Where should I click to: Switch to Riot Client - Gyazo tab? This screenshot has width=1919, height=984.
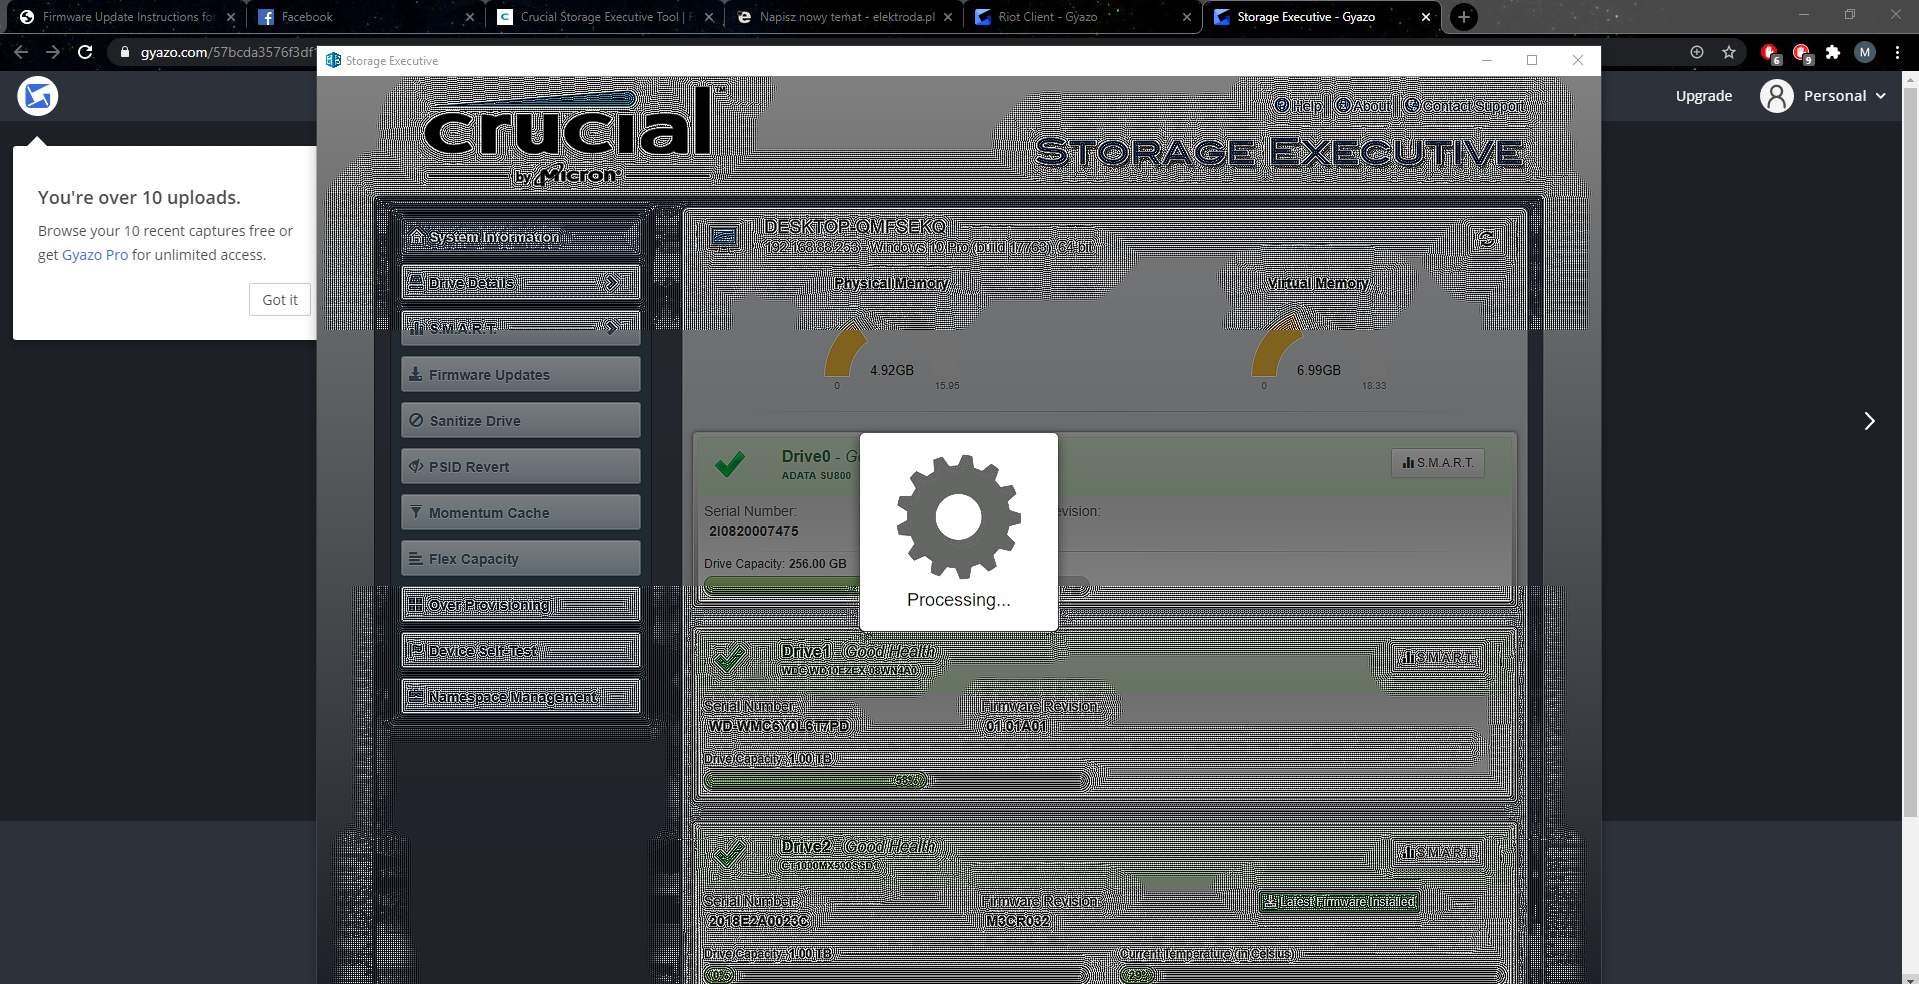pos(1082,17)
